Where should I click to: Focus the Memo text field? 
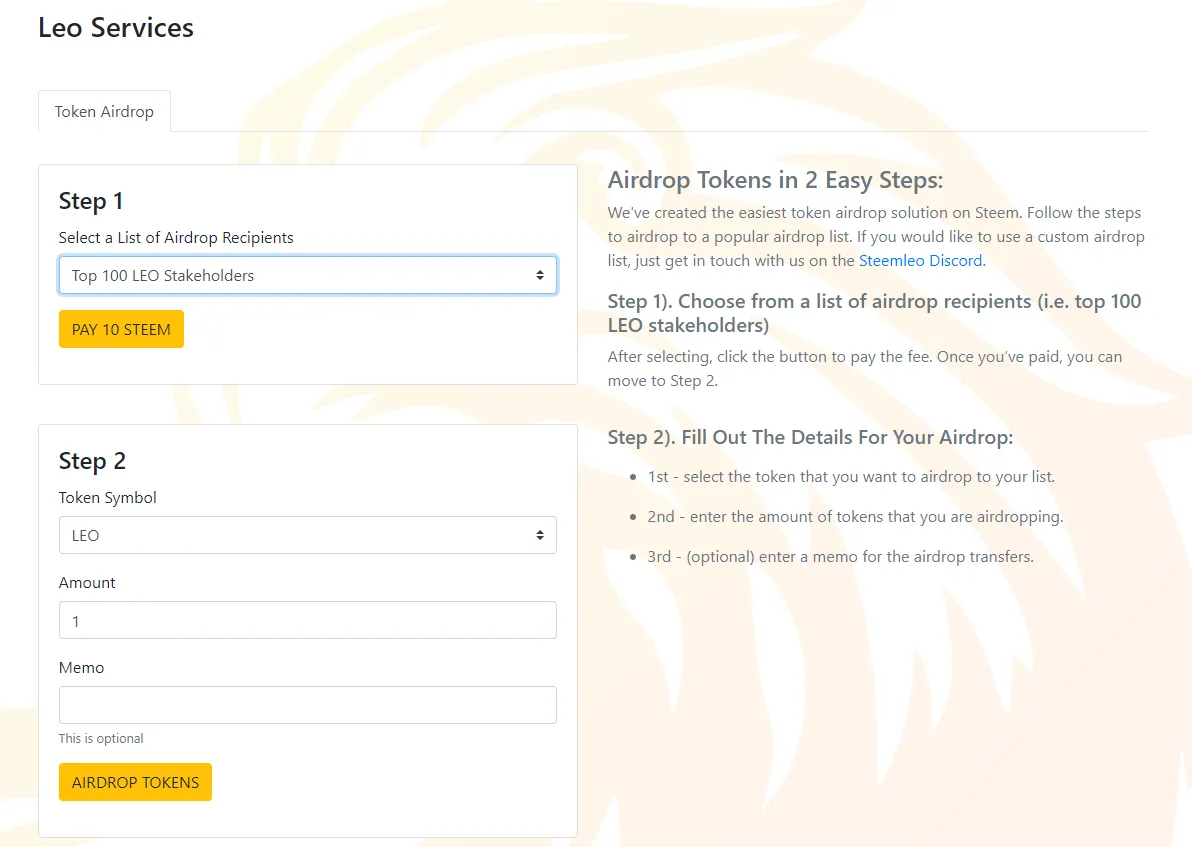pos(308,706)
